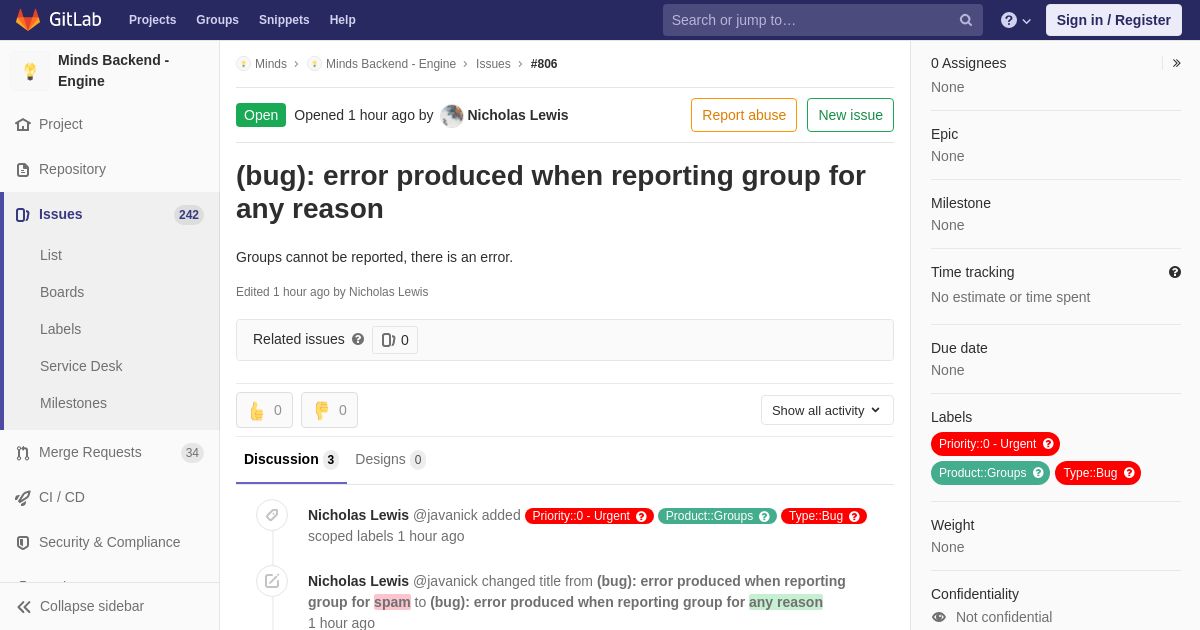This screenshot has width=1200, height=630.
Task: Click Product::Groups label in activity
Action: (x=717, y=516)
